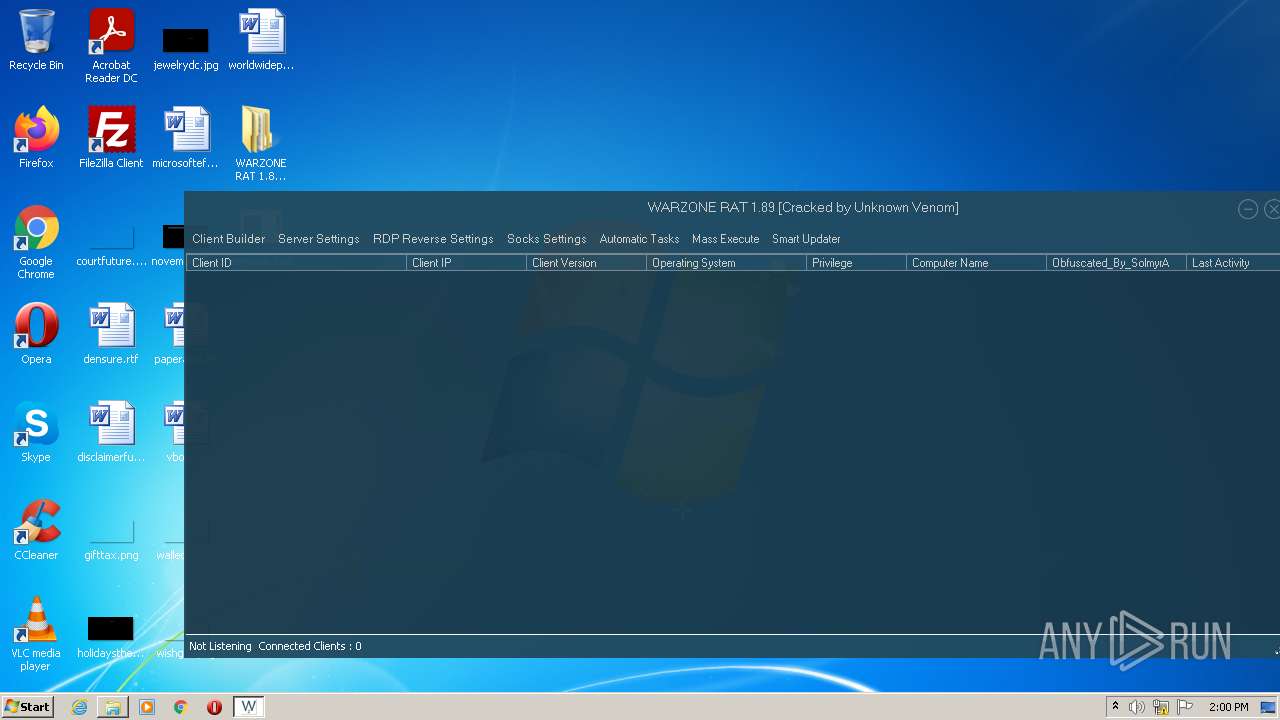The image size is (1280, 720).
Task: Click the 2:00 PM taskbar clock
Action: click(1228, 707)
